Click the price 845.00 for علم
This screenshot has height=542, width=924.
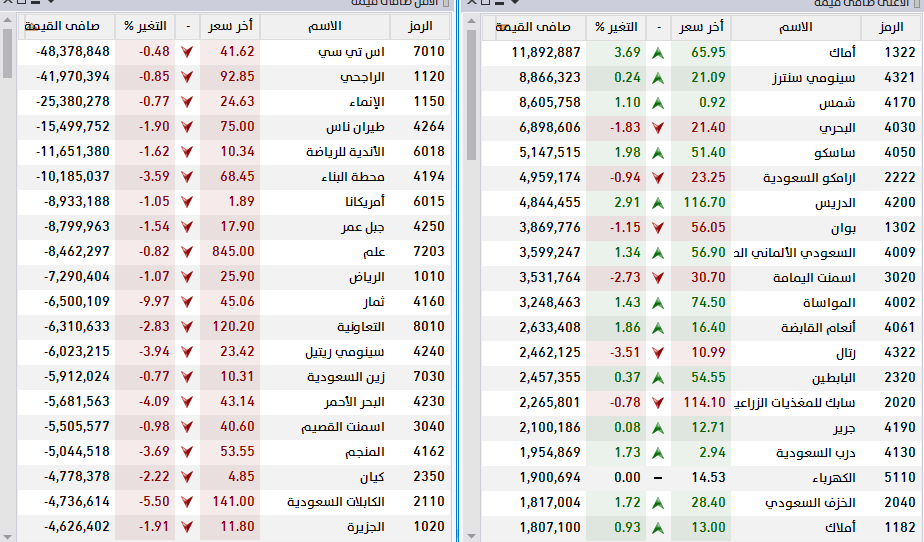click(x=233, y=252)
